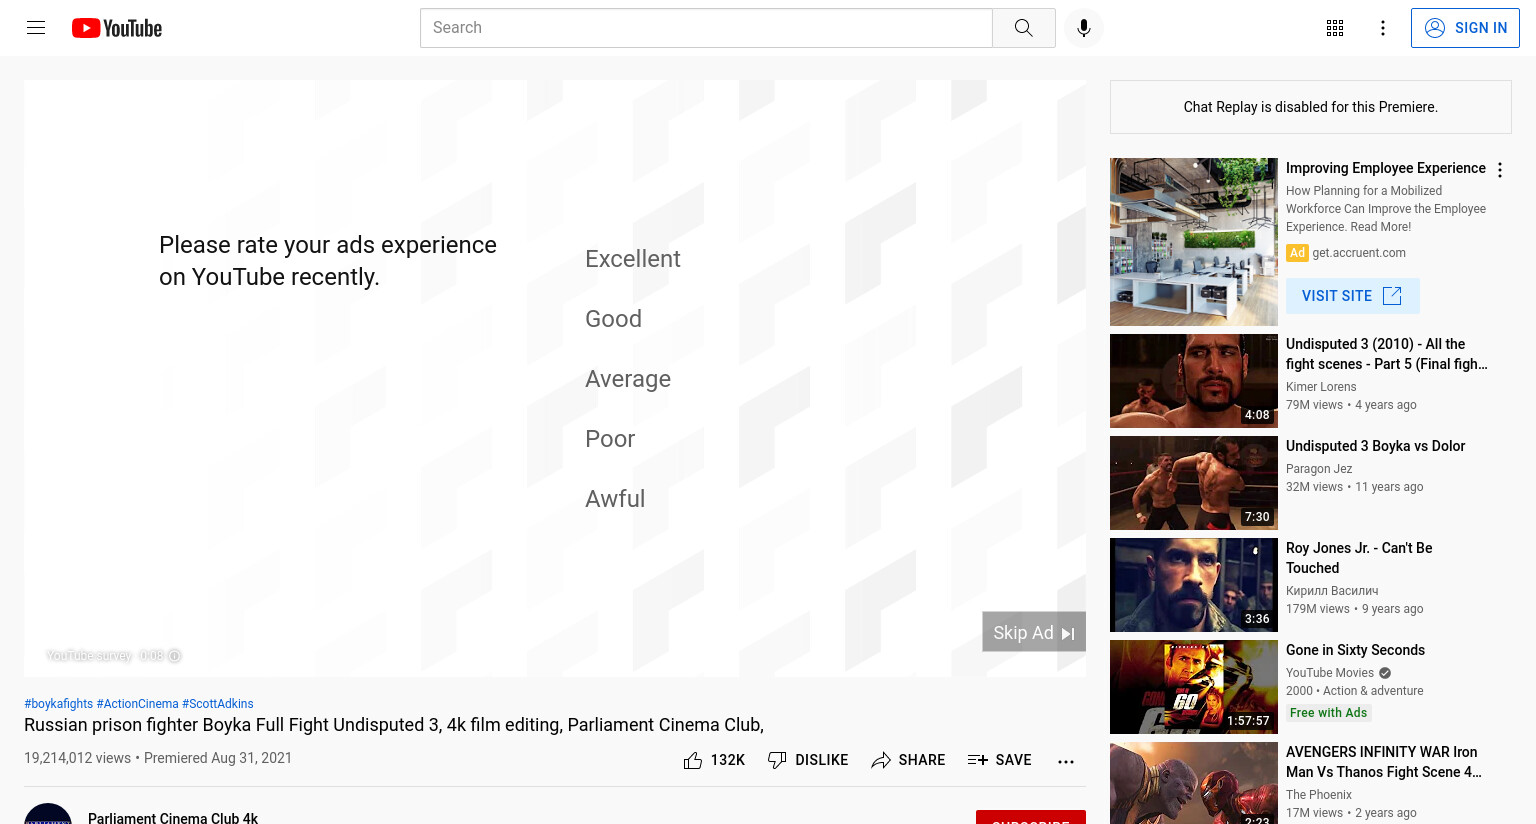
Task: Rate the ads experience as Poor
Action: (x=610, y=439)
